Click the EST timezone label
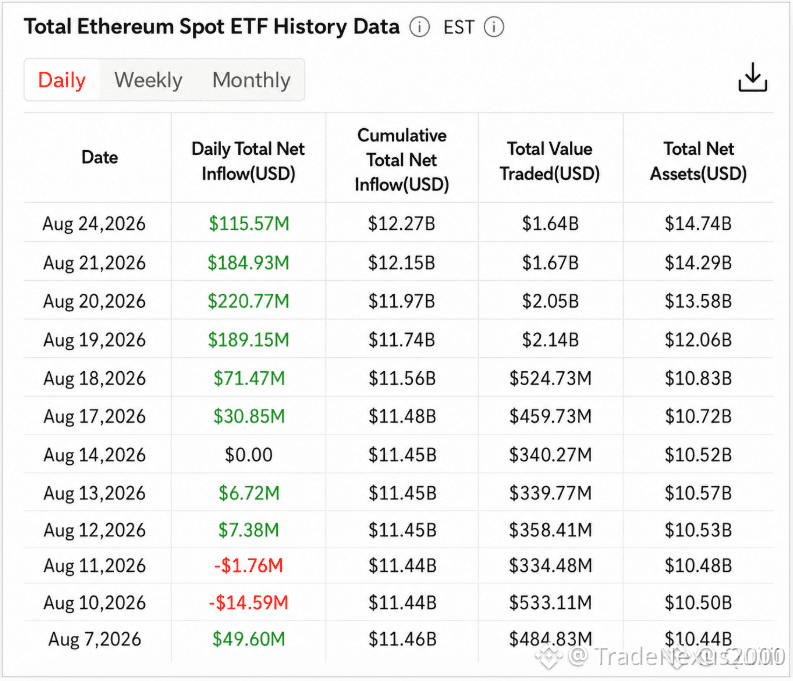This screenshot has width=793, height=681. coord(459,27)
